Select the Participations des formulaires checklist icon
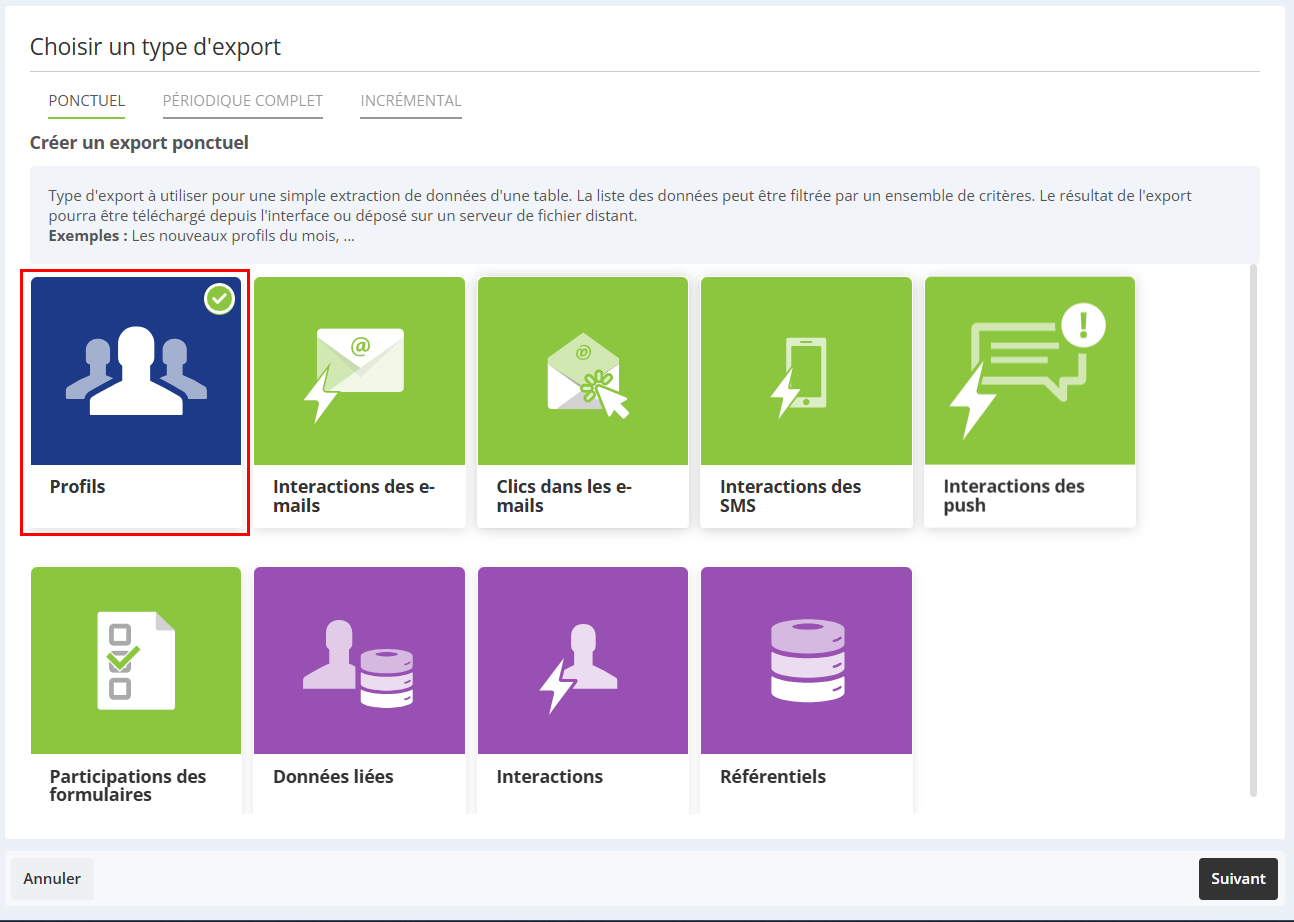The image size is (1294, 922). pyautogui.click(x=136, y=661)
